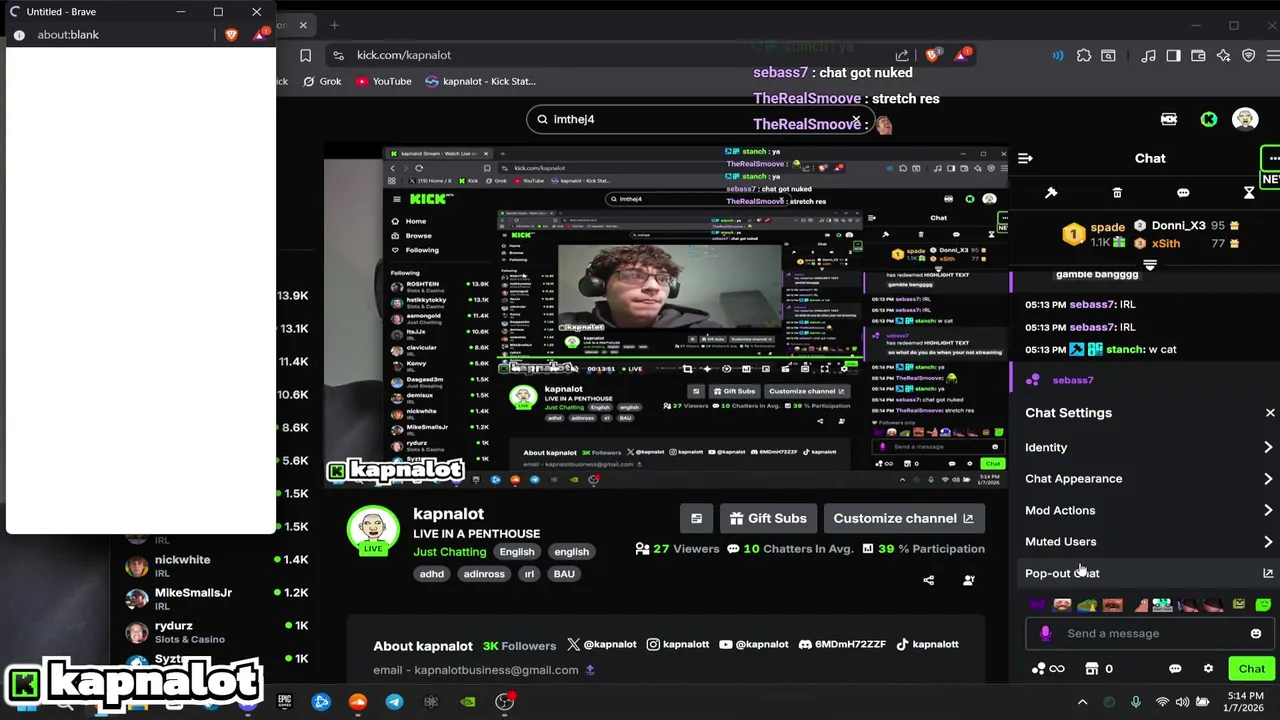Click the kapnalot channel avatar with LIVE badge
Viewport: 1280px width, 720px height.
click(x=373, y=530)
